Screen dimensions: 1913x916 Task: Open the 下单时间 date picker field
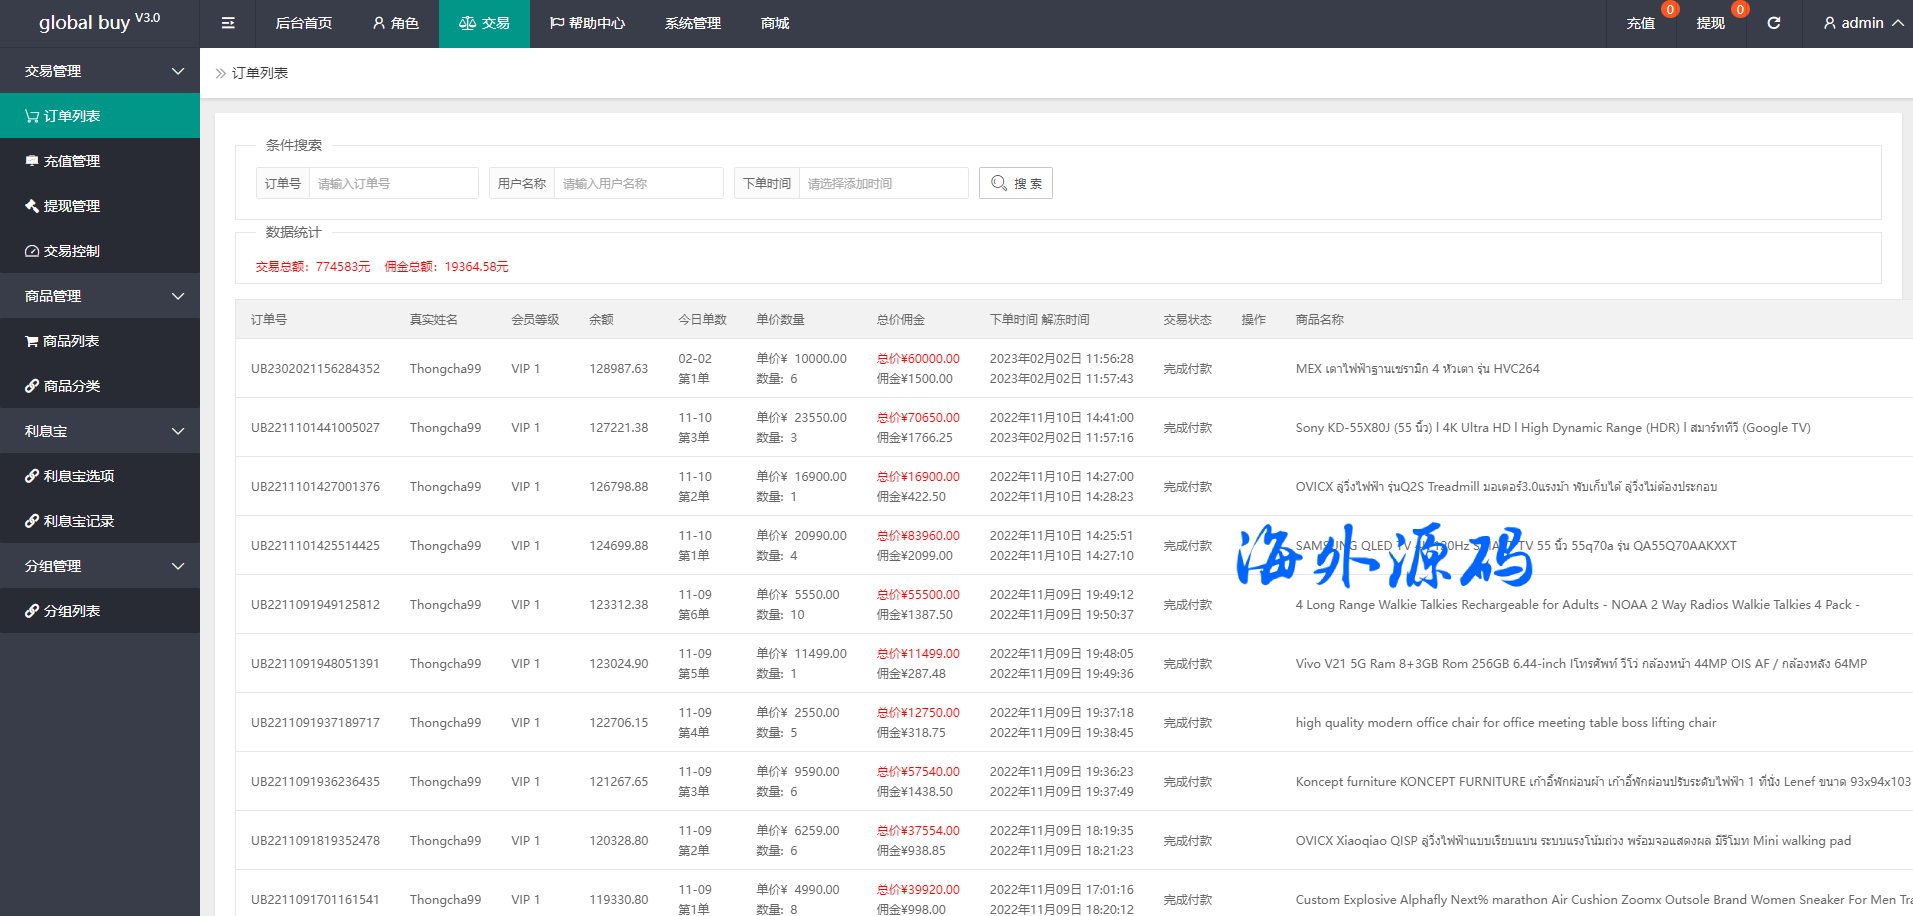click(x=882, y=183)
